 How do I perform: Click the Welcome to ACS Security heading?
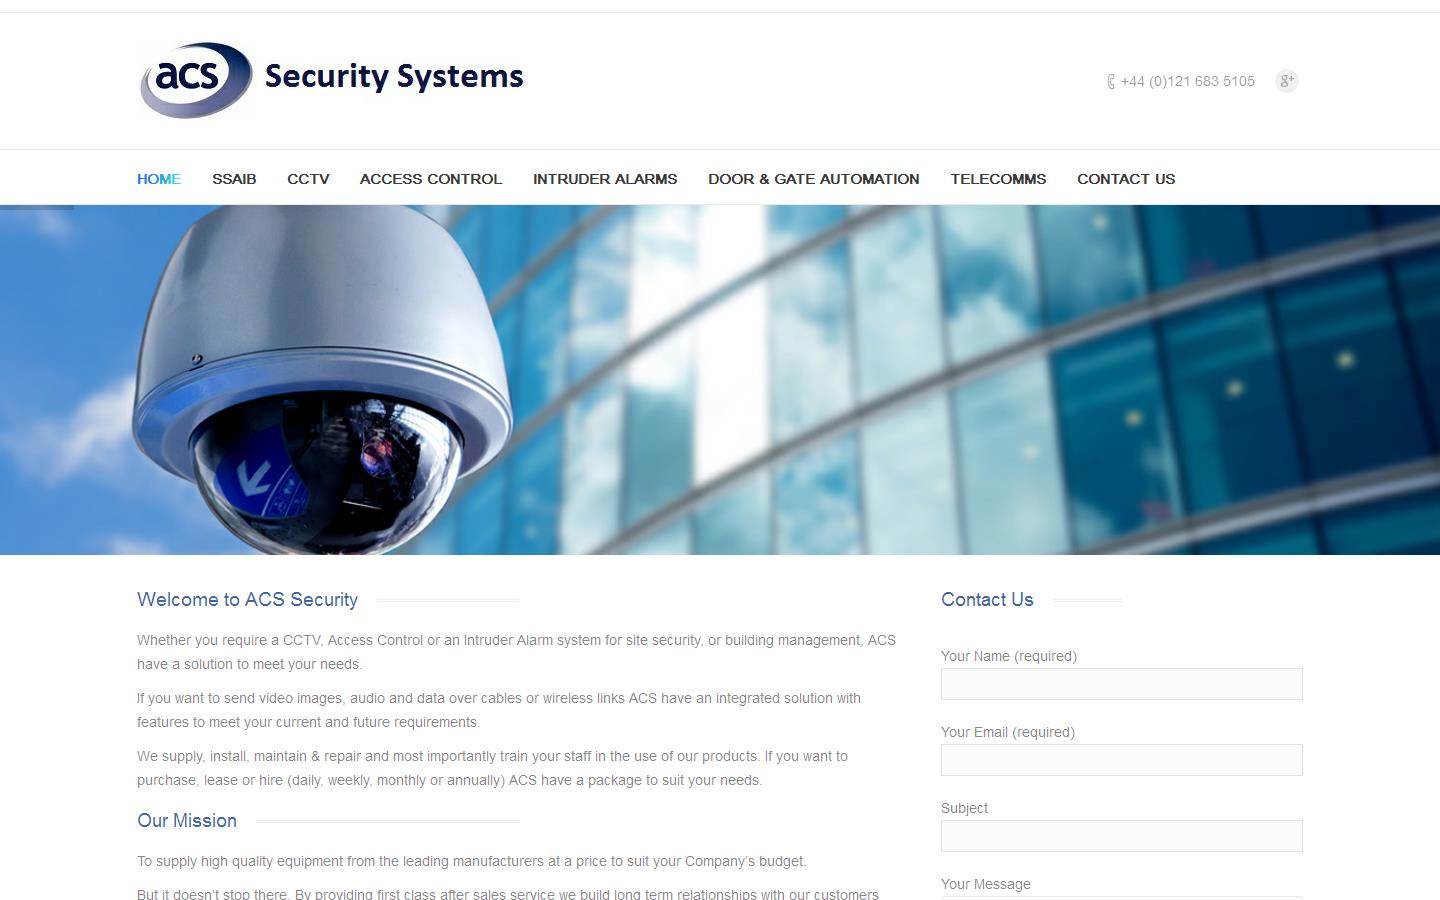coord(248,600)
